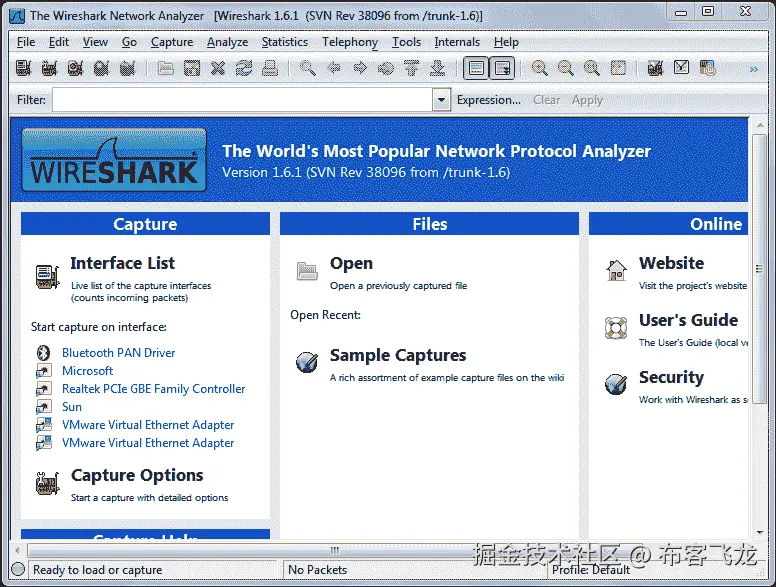This screenshot has width=776, height=587.
Task: Jump to first packet toolbar icon
Action: click(411, 68)
